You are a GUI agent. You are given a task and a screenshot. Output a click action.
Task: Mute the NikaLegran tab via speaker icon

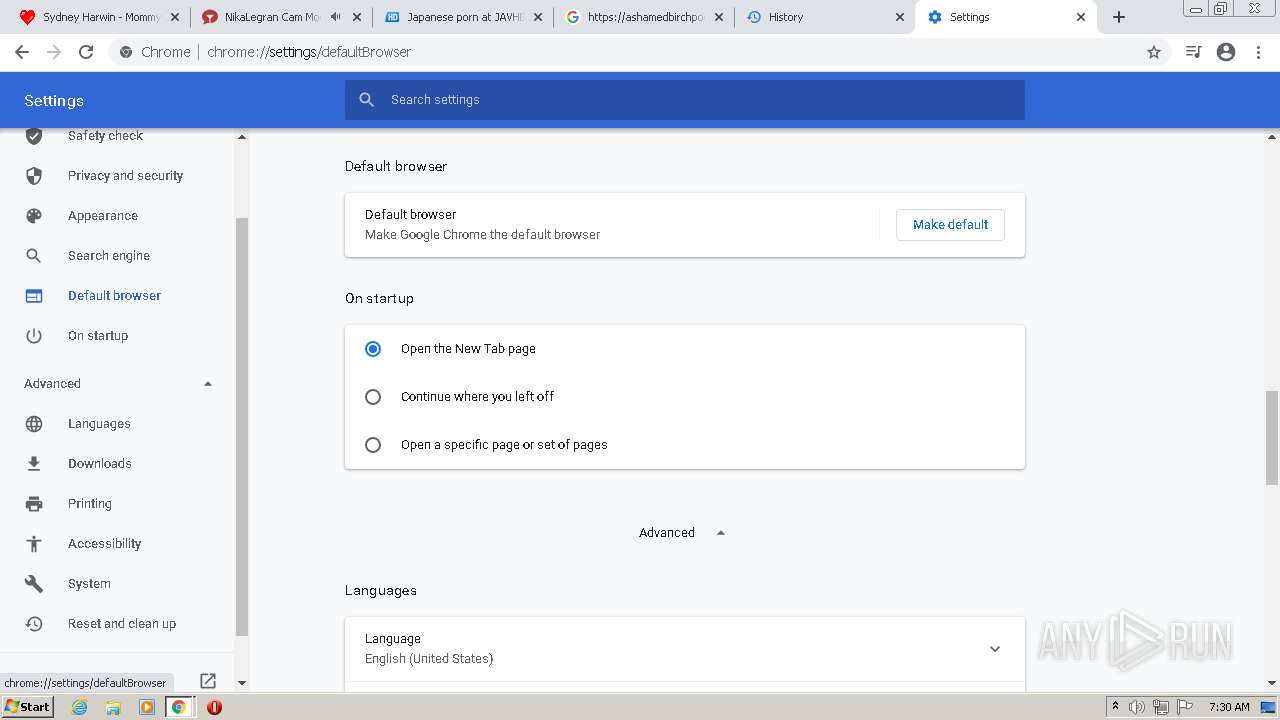335,17
